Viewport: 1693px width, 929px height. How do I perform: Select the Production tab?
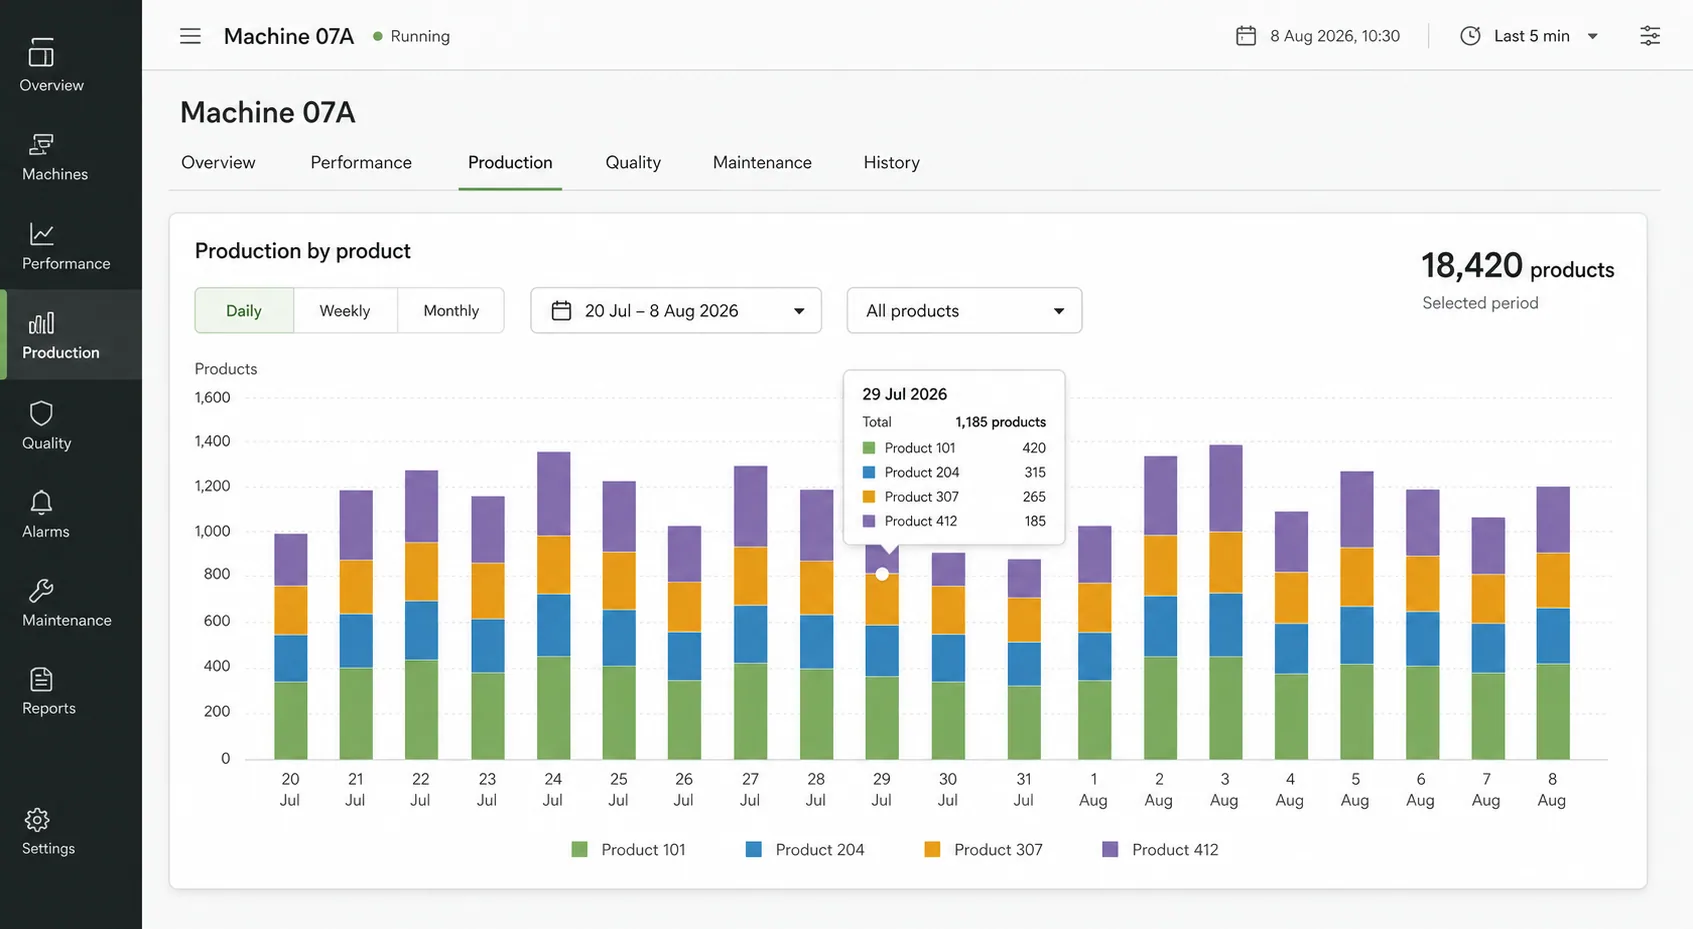(x=510, y=163)
